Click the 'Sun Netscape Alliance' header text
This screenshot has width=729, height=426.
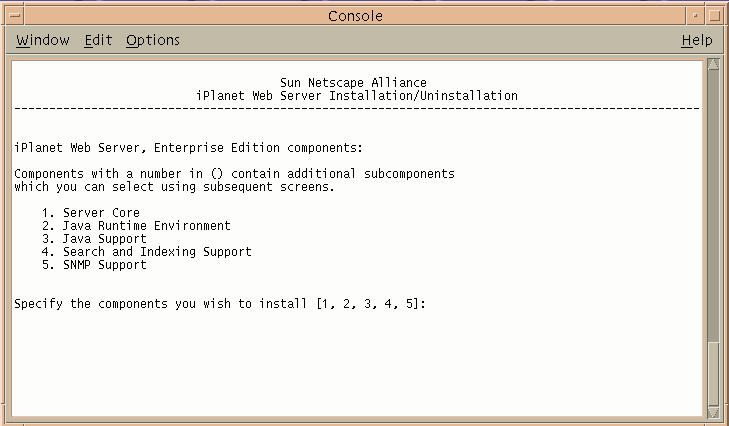point(354,83)
